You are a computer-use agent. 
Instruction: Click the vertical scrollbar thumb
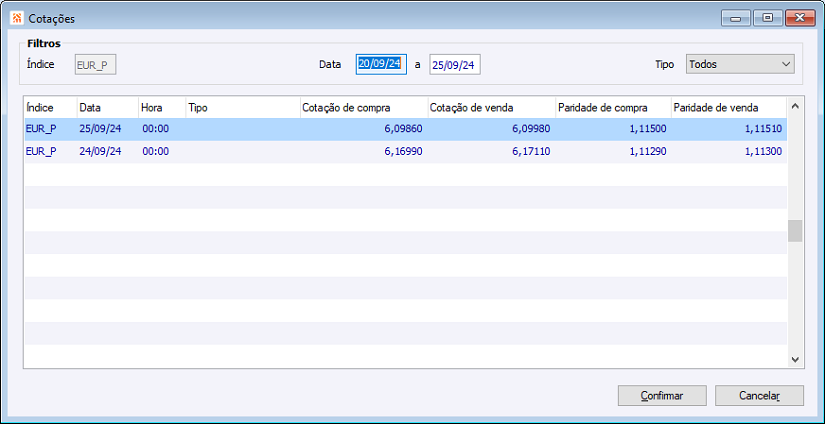pyautogui.click(x=794, y=231)
